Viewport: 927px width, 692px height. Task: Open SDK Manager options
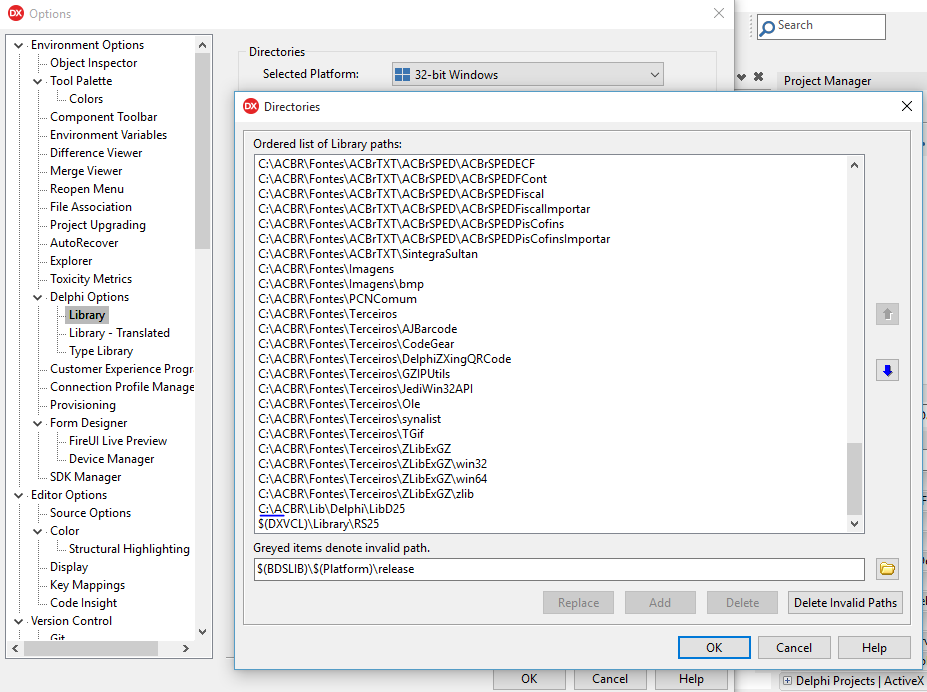pyautogui.click(x=85, y=477)
